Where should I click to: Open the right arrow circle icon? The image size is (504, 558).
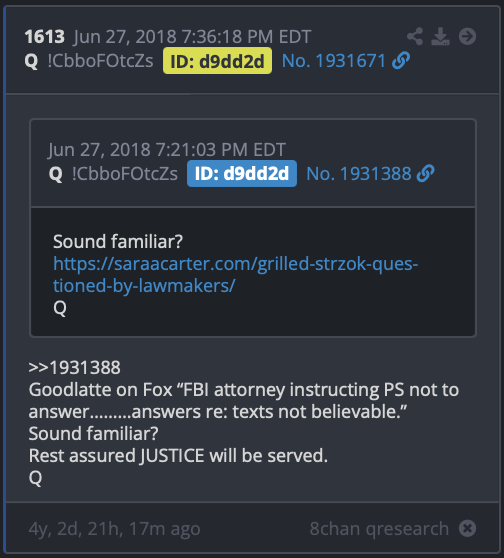coord(467,36)
